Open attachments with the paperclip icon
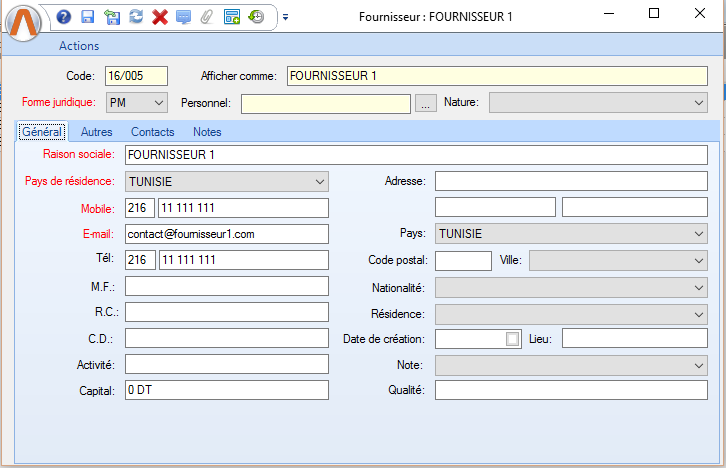 pyautogui.click(x=207, y=16)
